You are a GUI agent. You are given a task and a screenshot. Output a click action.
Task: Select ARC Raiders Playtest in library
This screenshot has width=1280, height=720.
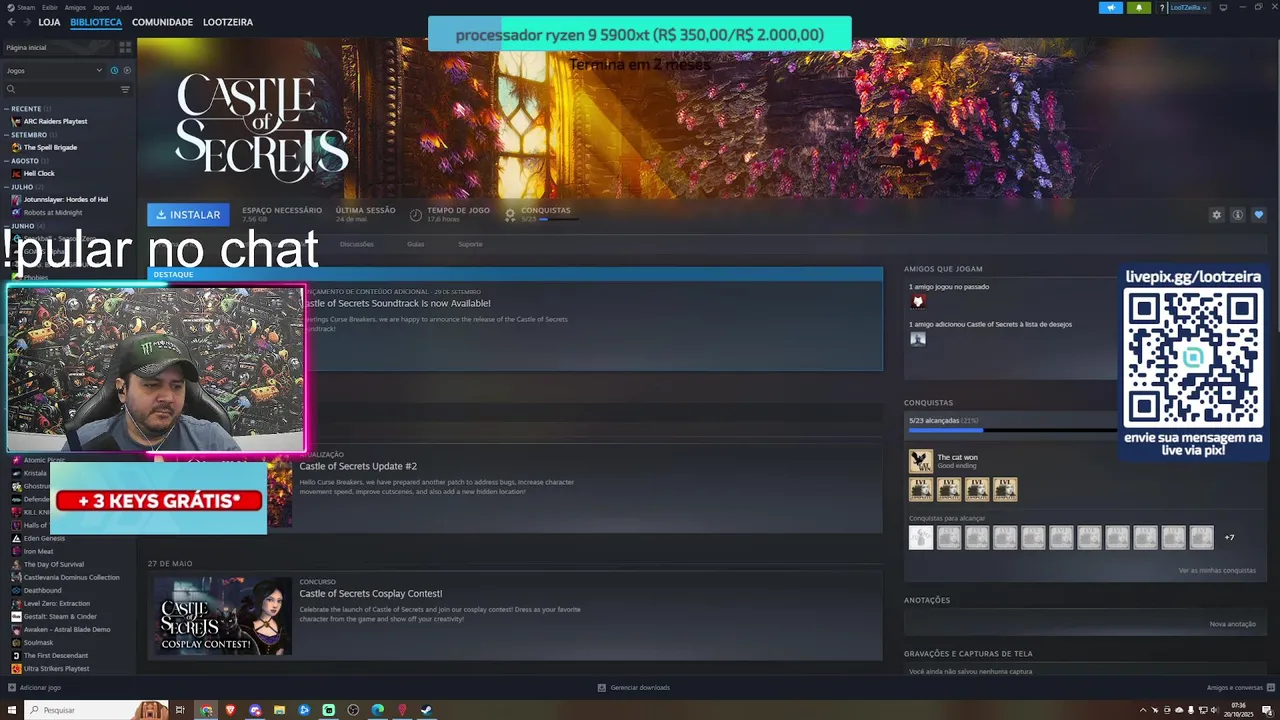pyautogui.click(x=55, y=121)
